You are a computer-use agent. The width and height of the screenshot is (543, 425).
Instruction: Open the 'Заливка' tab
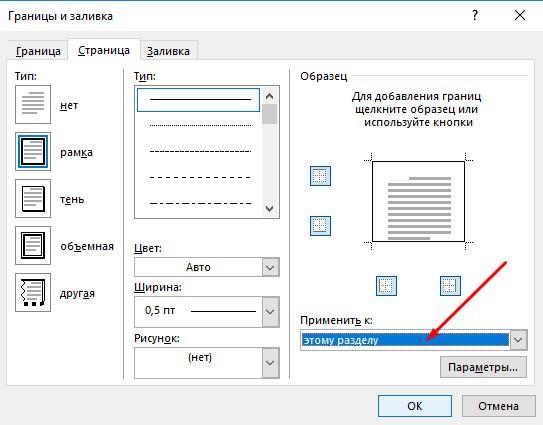(x=168, y=51)
